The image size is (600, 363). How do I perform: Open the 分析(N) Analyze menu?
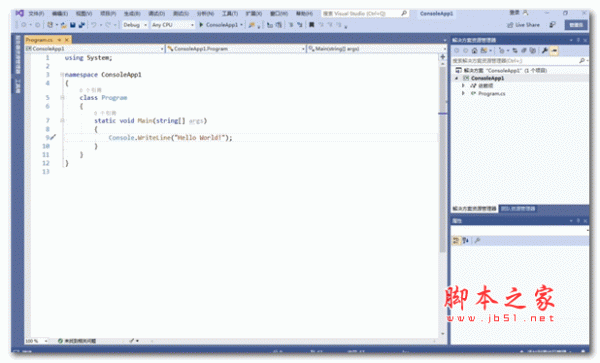tap(205, 14)
